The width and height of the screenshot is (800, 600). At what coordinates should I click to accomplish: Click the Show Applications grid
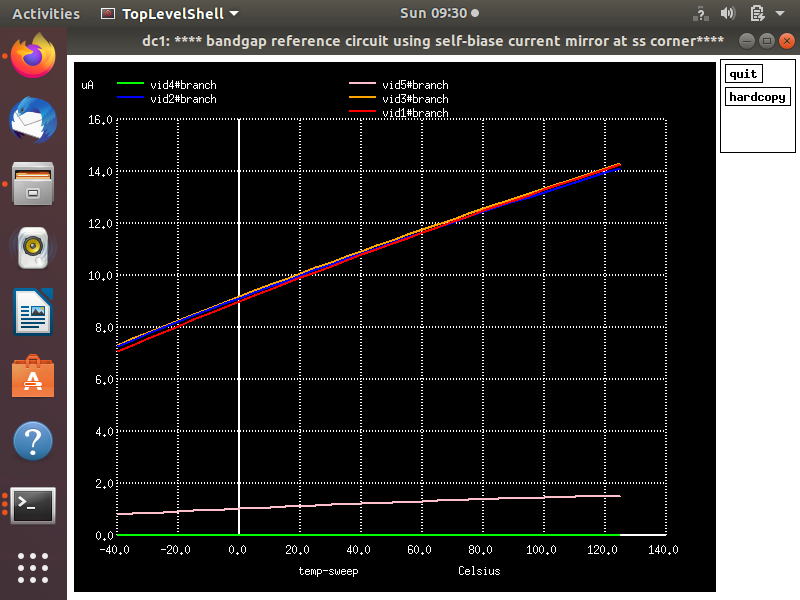[32, 568]
